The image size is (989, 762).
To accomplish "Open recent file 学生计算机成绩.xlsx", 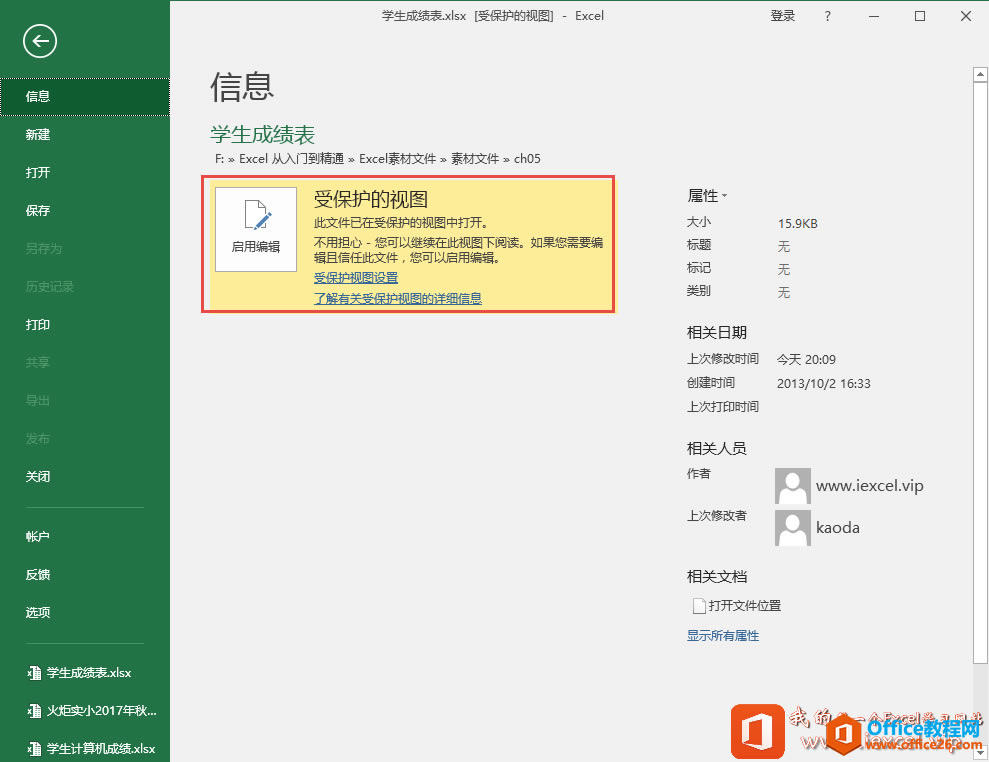I will pyautogui.click(x=100, y=749).
